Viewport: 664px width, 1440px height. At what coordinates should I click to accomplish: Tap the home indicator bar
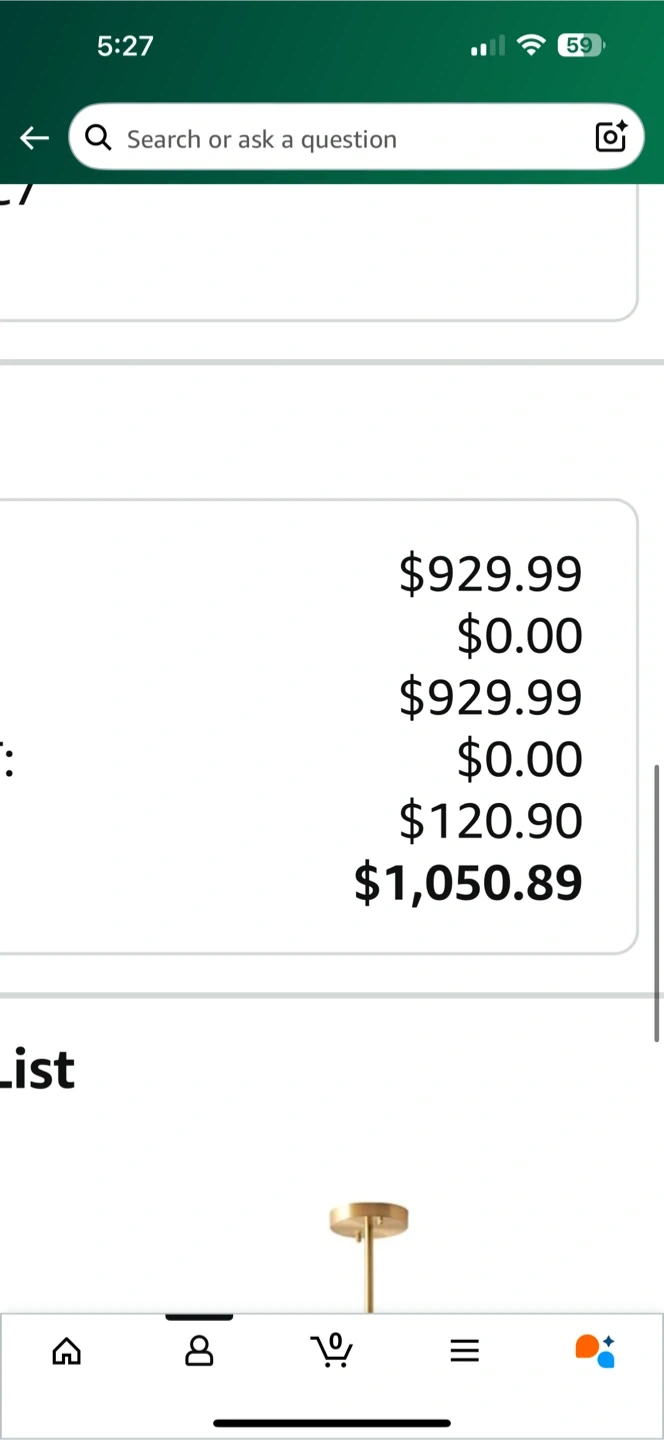pyautogui.click(x=332, y=1423)
